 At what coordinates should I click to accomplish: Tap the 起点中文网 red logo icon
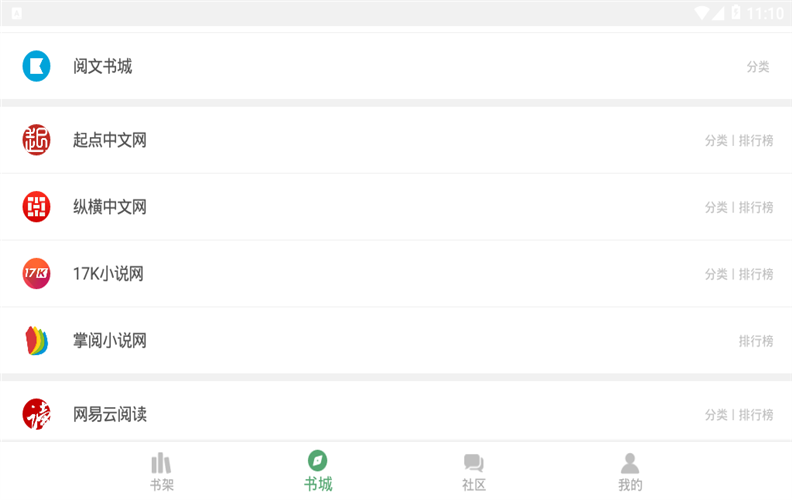(x=36, y=140)
